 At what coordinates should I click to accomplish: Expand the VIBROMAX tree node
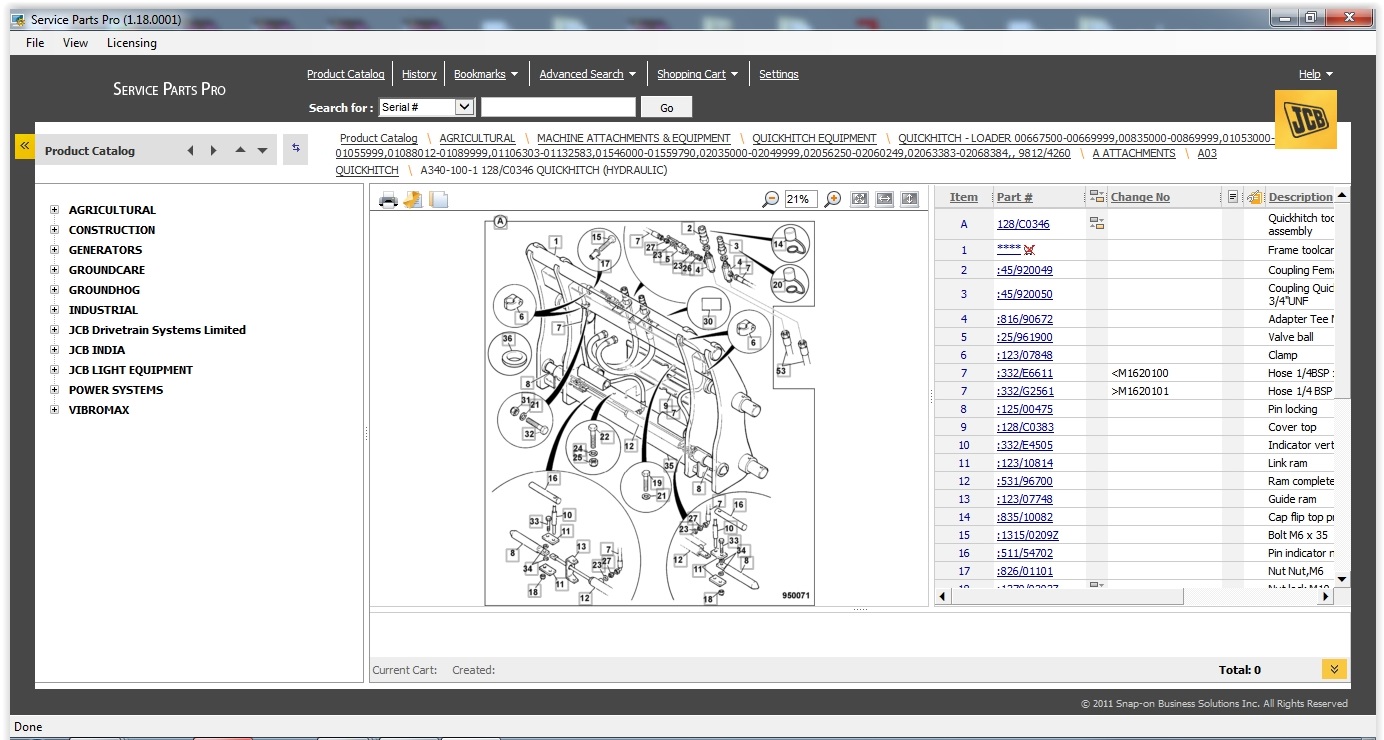55,410
